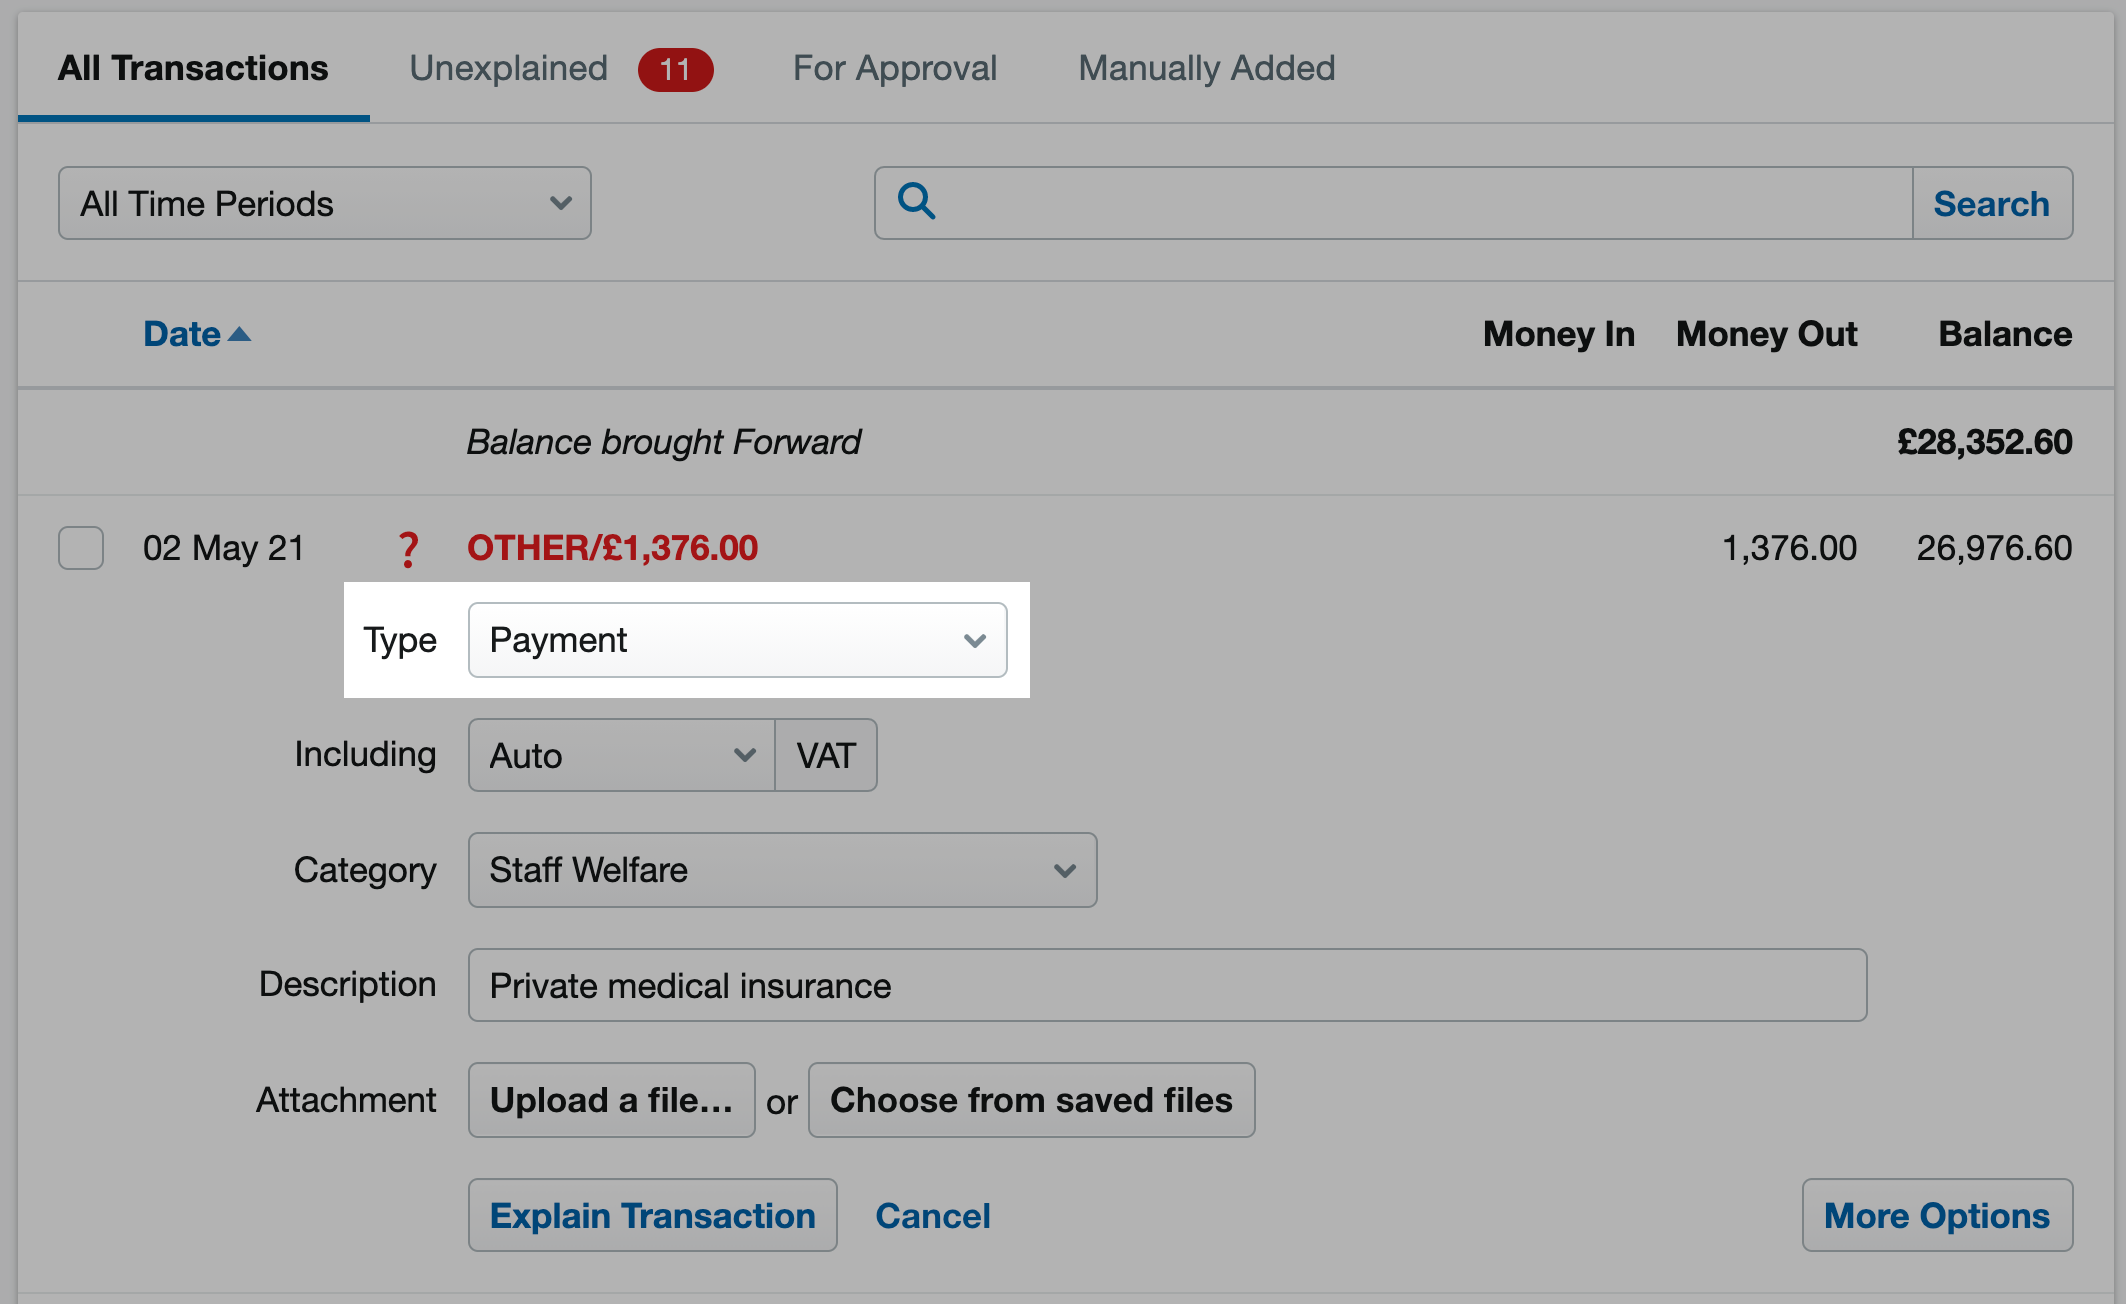
Task: Click the Explain Transaction button
Action: click(653, 1215)
